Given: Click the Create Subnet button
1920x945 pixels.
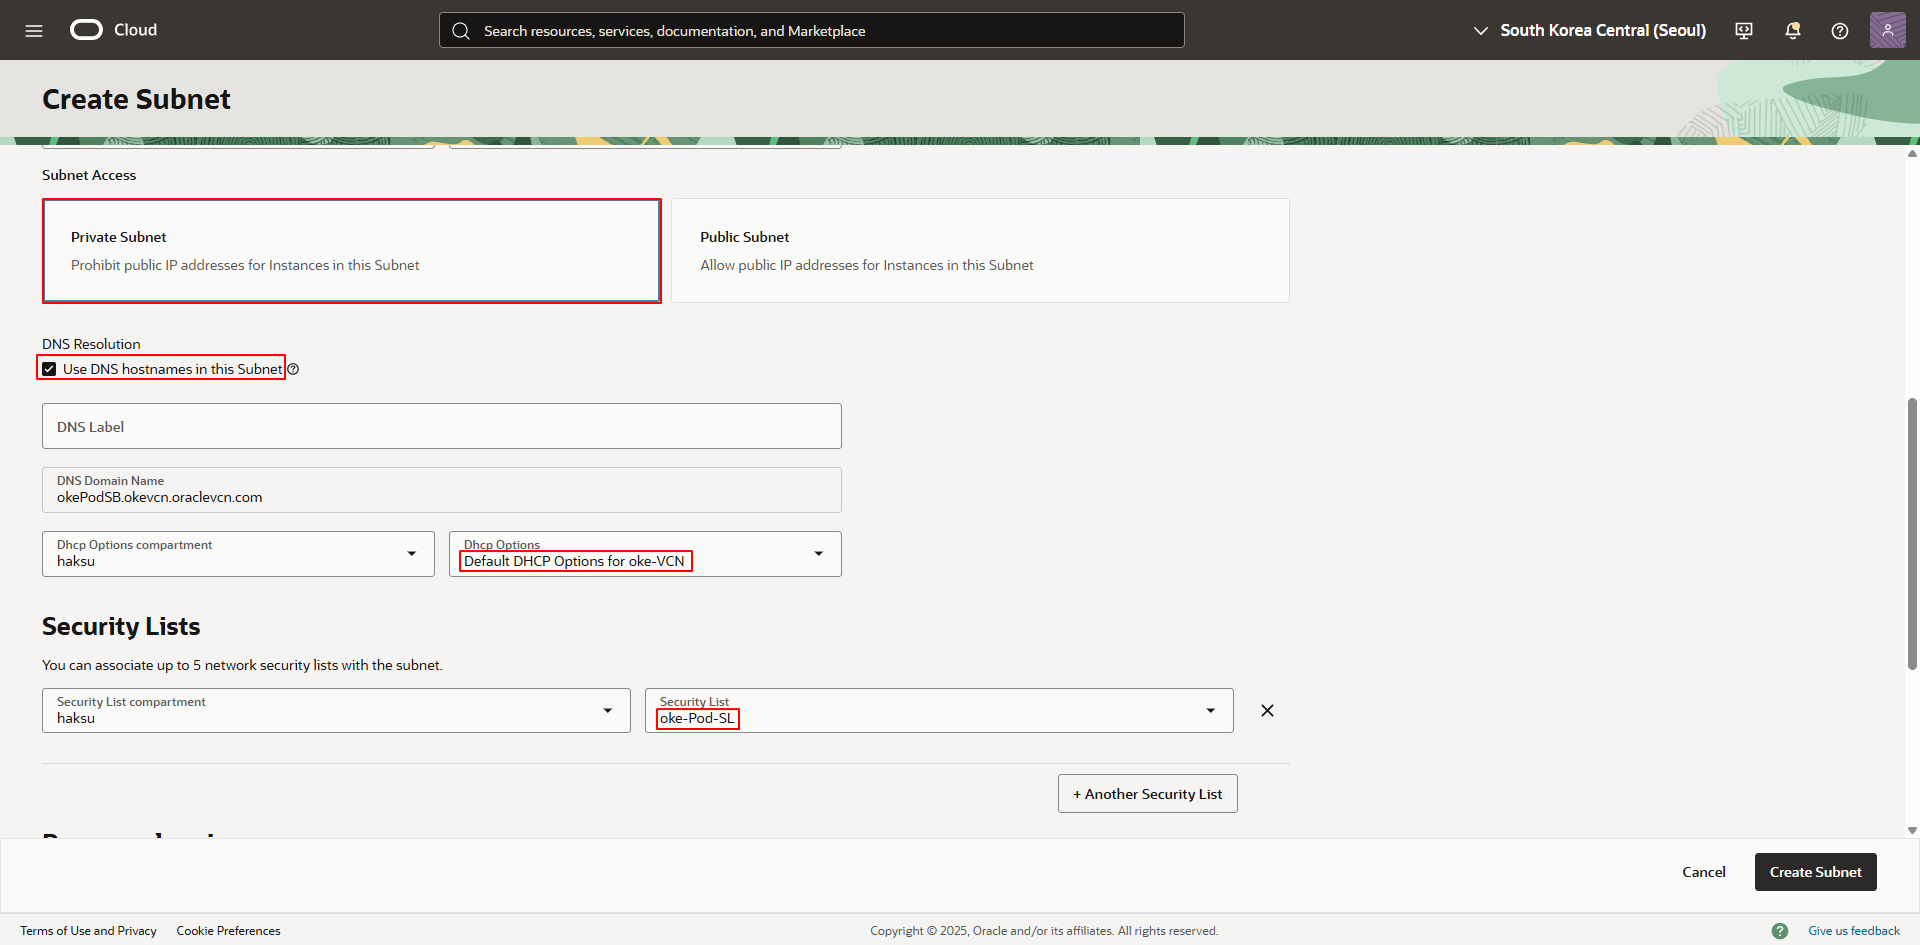Looking at the screenshot, I should pyautogui.click(x=1815, y=872).
